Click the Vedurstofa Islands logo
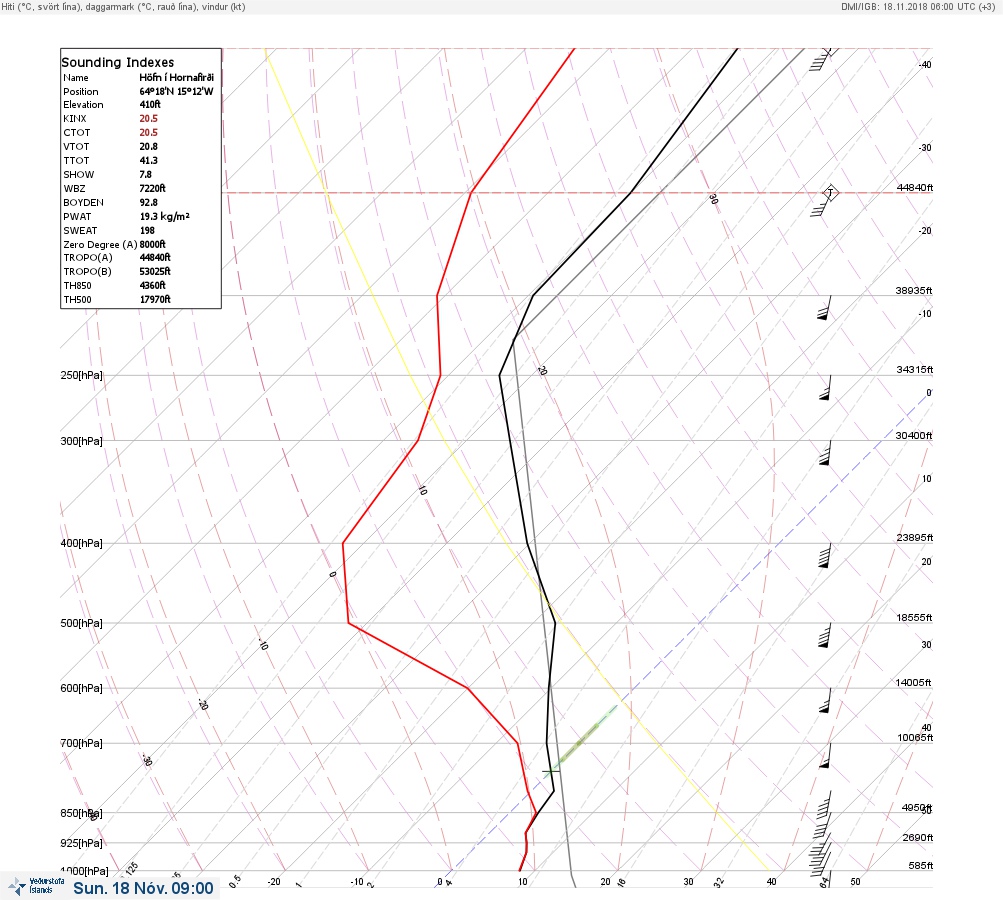 tap(36, 886)
